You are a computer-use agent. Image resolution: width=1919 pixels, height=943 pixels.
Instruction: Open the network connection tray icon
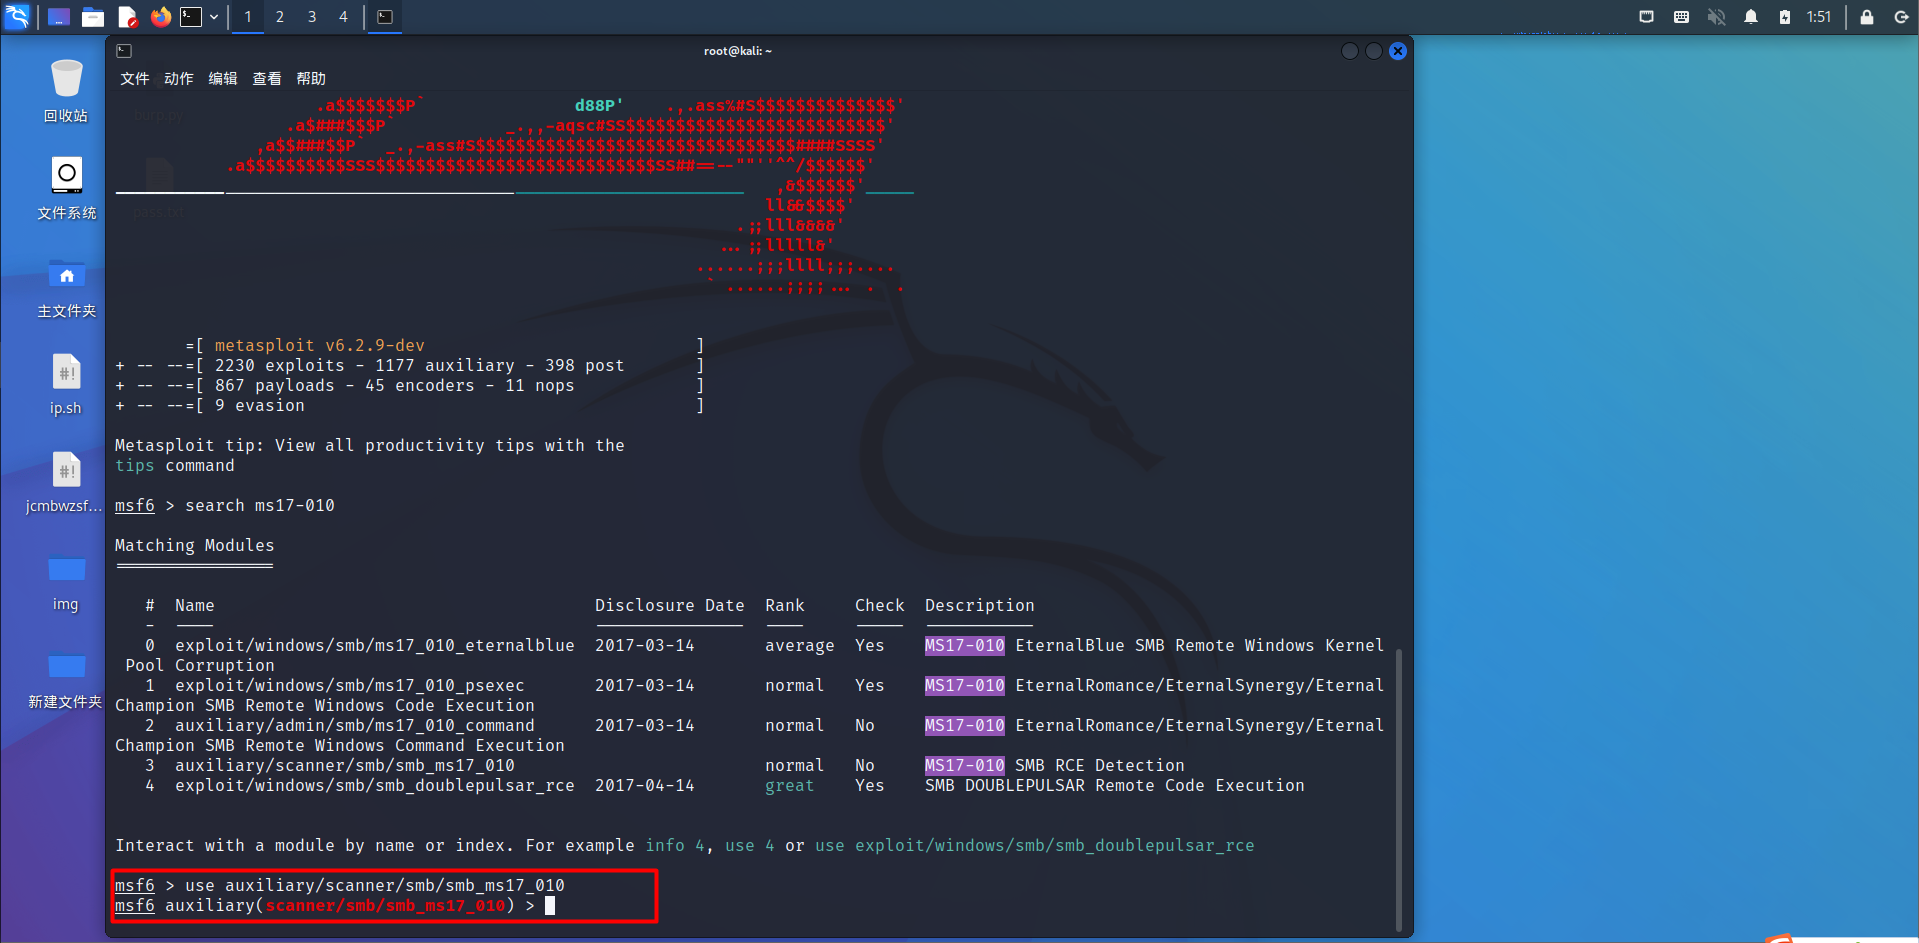1647,17
